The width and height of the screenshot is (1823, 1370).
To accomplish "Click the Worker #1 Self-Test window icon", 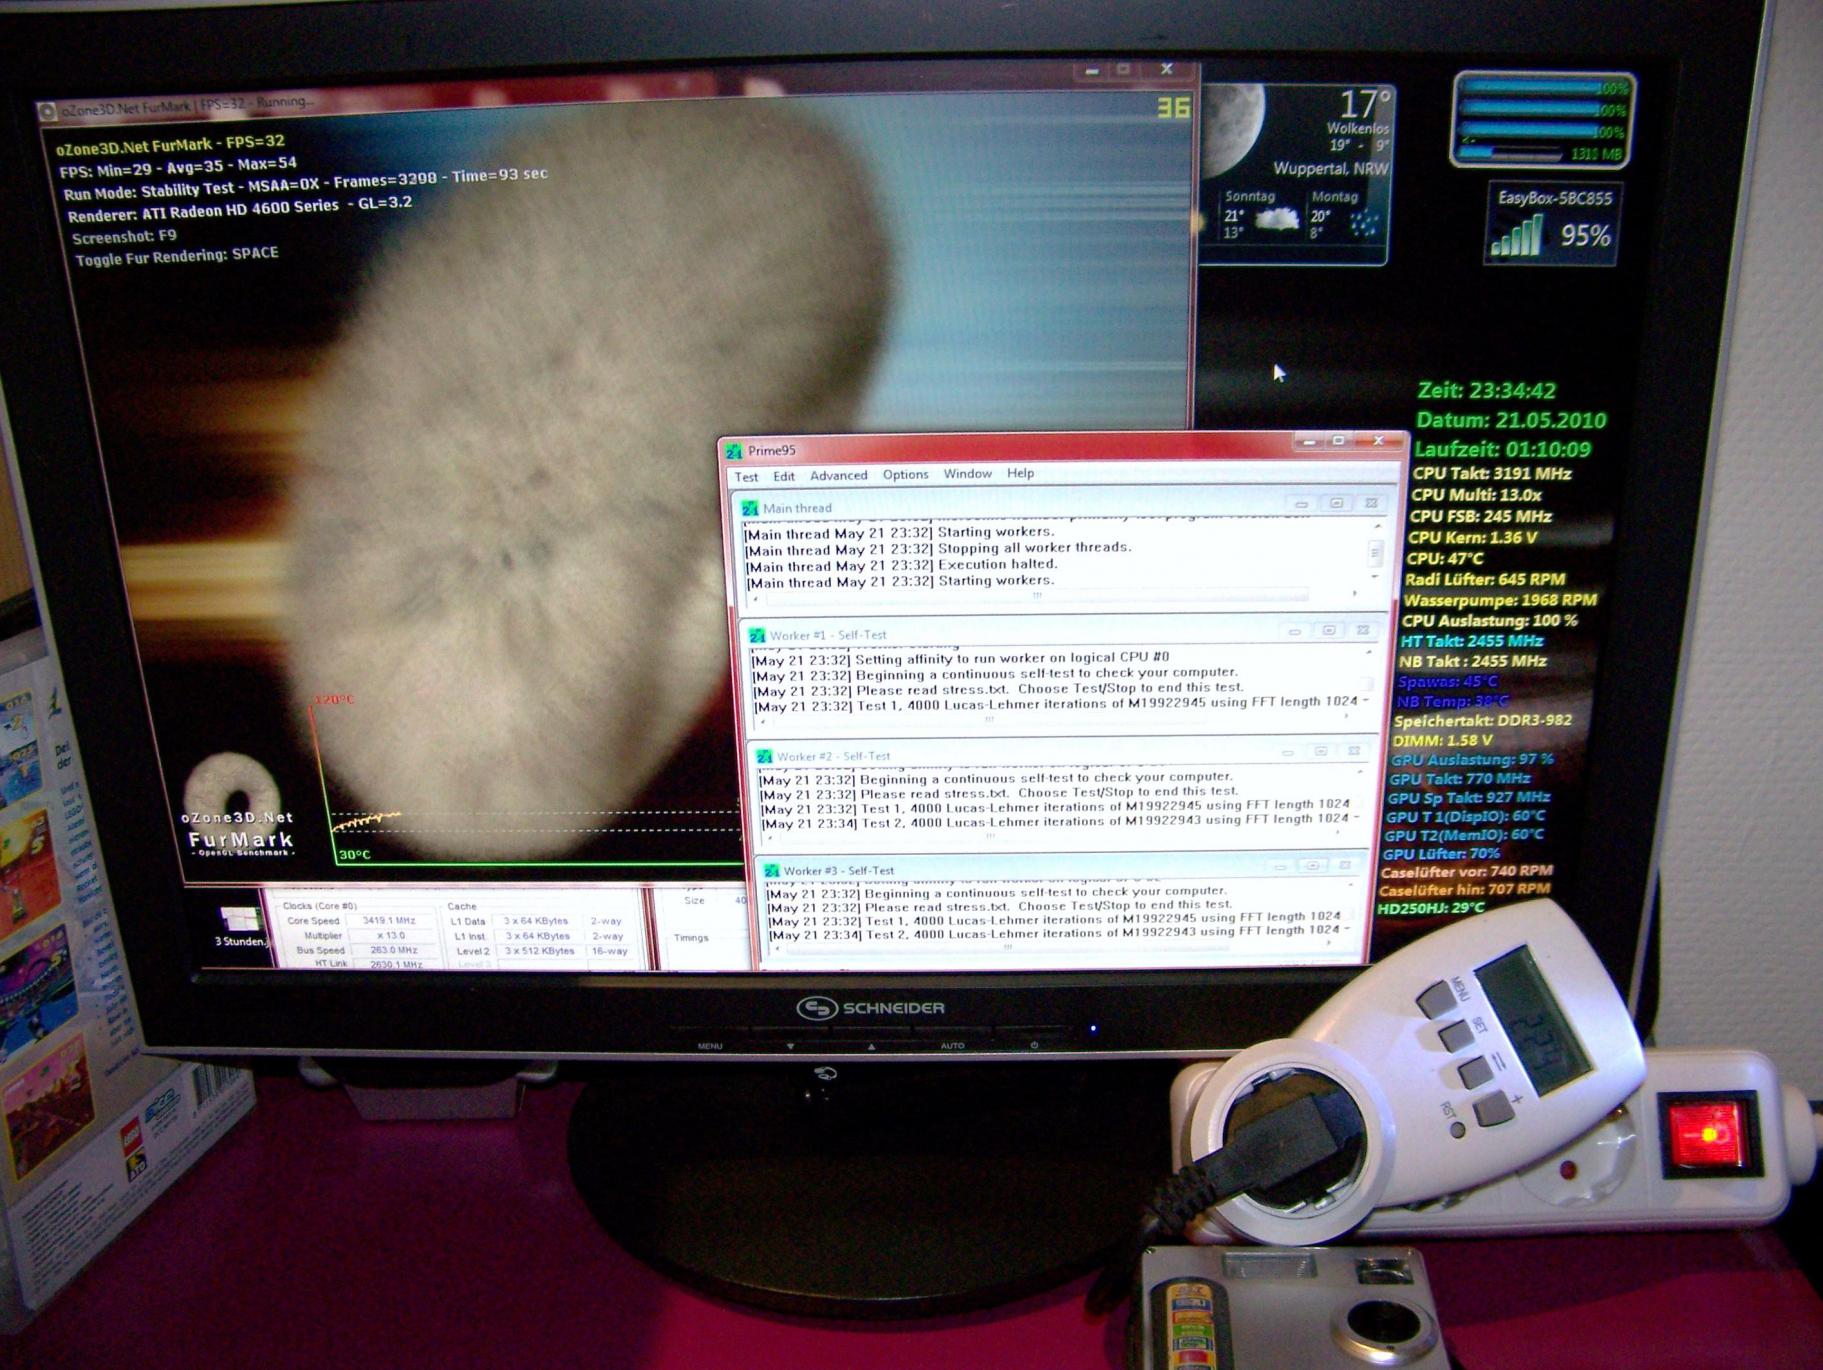I will (x=757, y=635).
